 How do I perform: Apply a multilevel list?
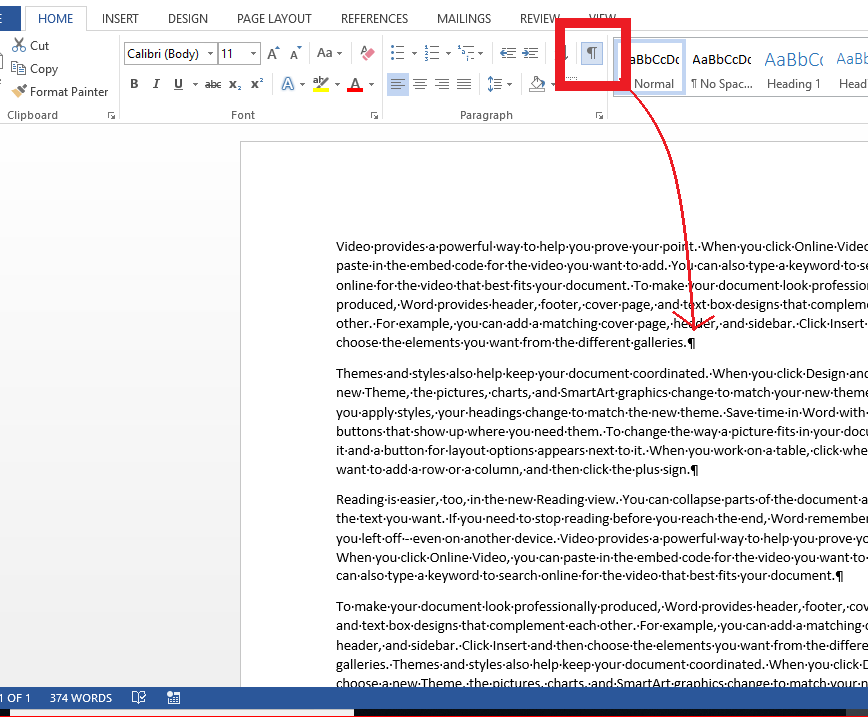pyautogui.click(x=466, y=53)
